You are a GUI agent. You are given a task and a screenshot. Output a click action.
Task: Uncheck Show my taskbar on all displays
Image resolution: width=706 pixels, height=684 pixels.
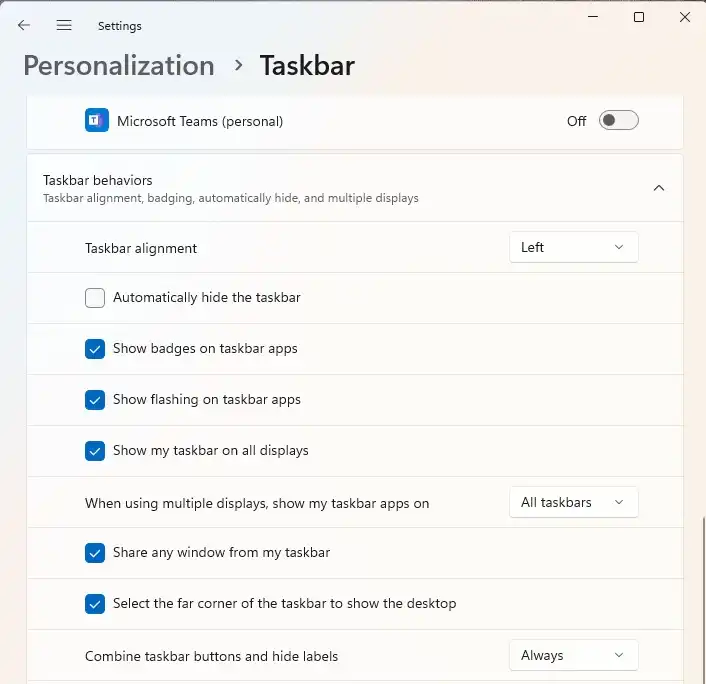coord(95,451)
